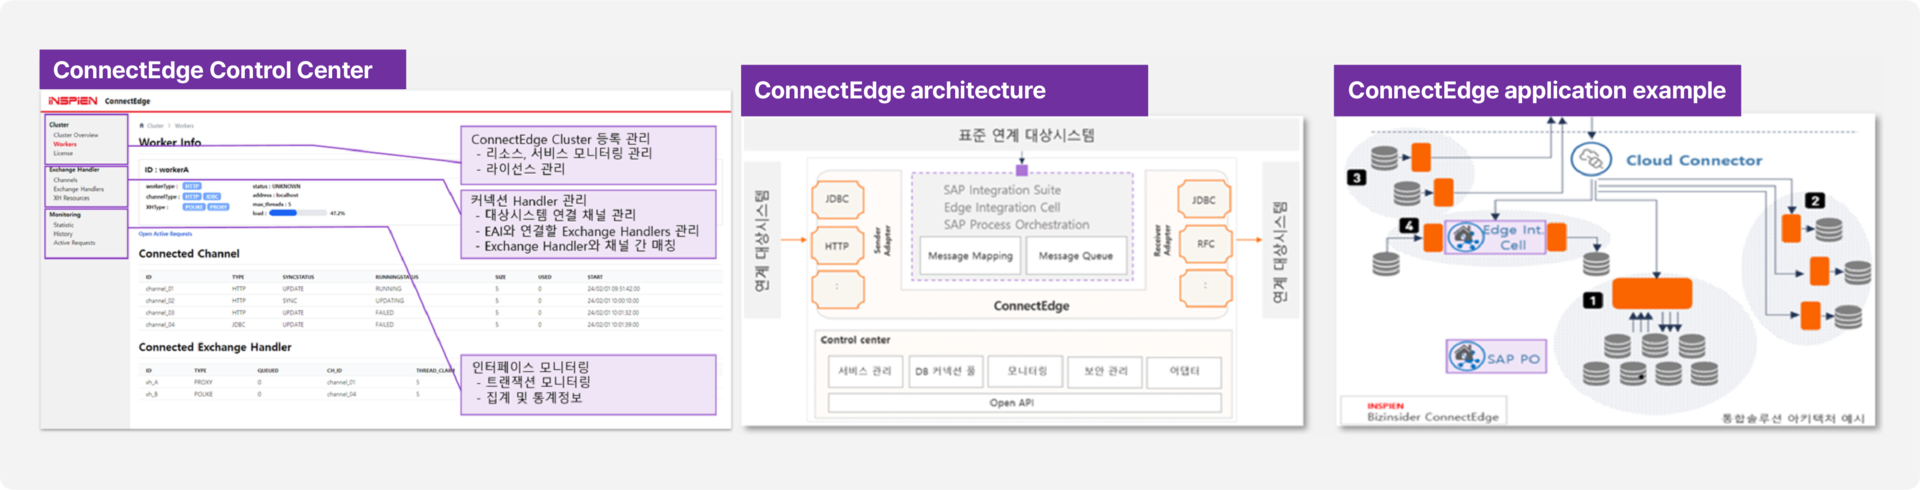Click the Worker Info heading

click(170, 143)
